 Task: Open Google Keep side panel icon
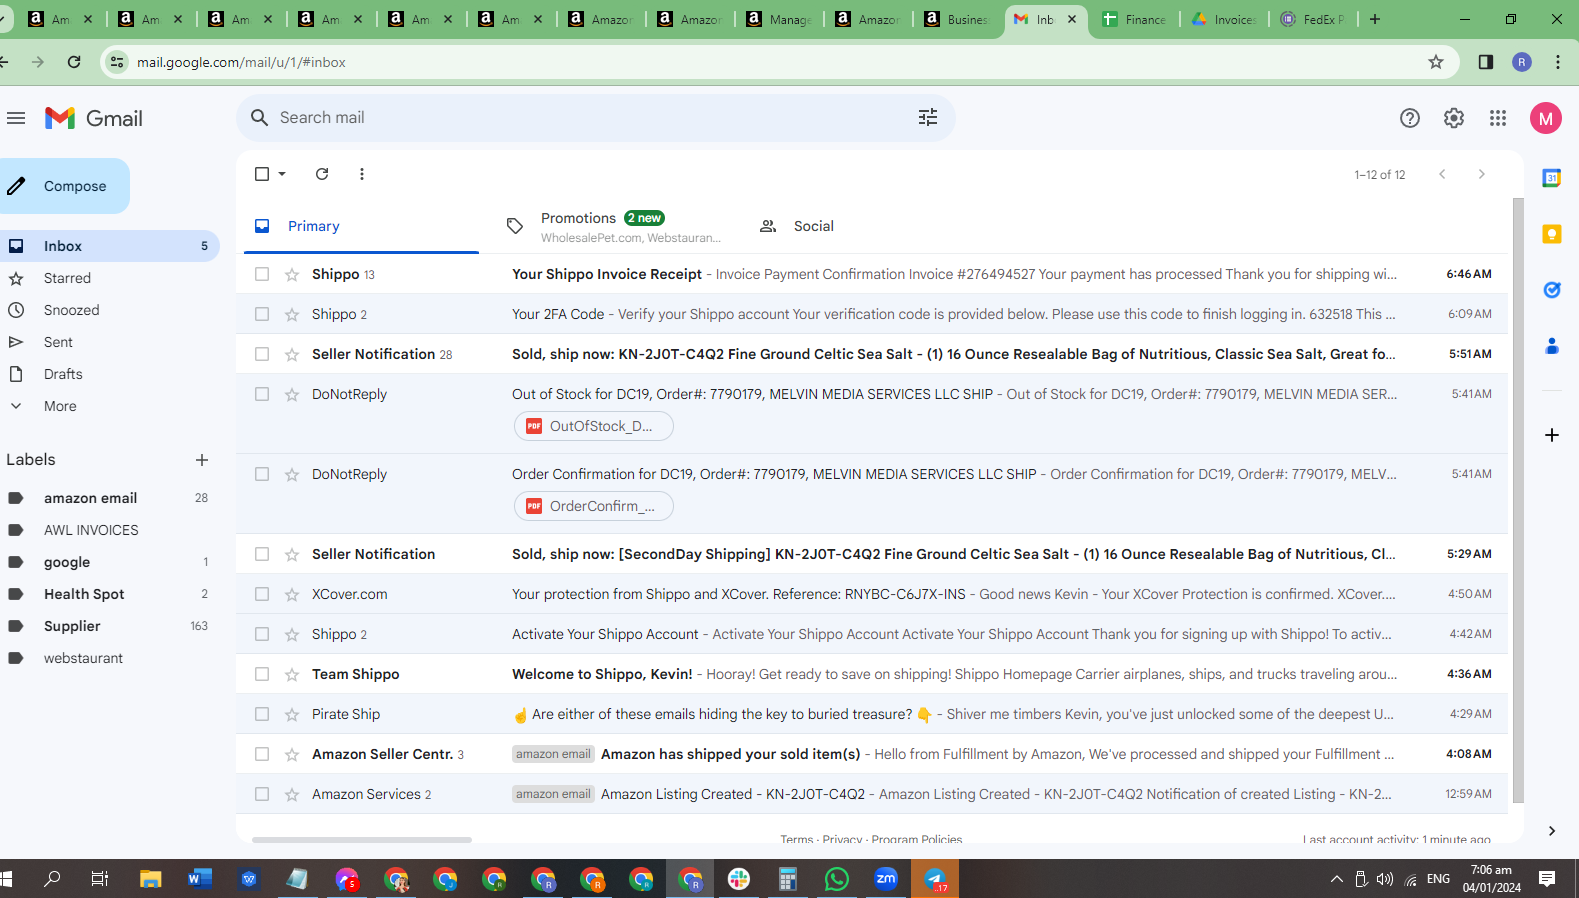(x=1552, y=234)
